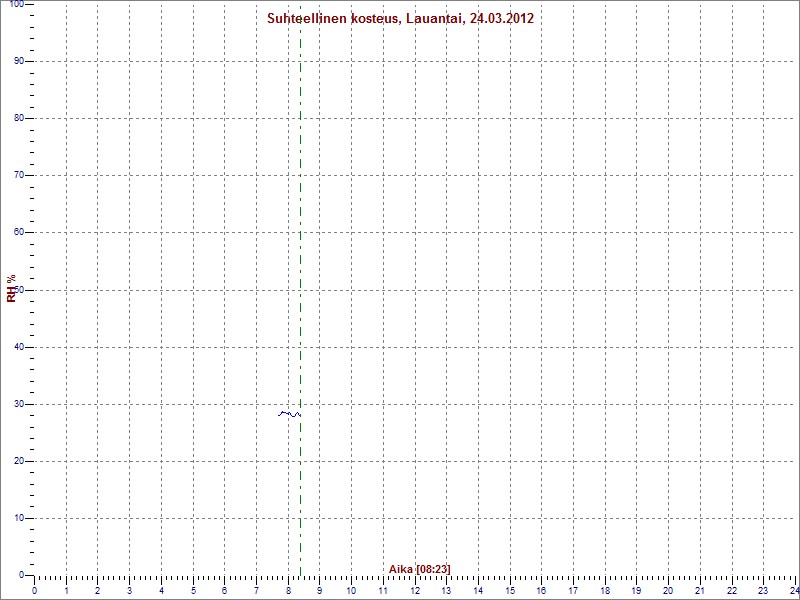The width and height of the screenshot is (800, 600).
Task: Click the x-axis hour label 8
Action: [288, 591]
